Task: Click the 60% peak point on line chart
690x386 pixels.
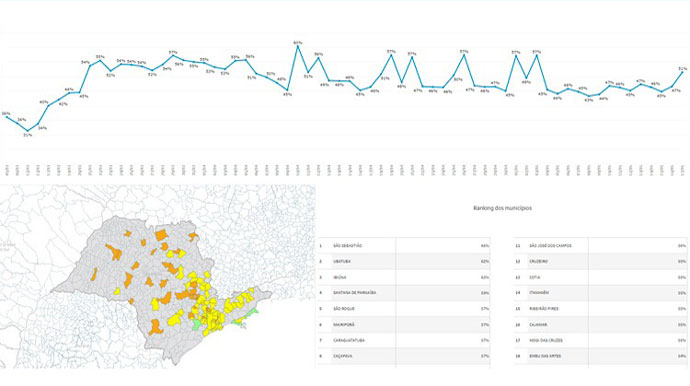Action: pyautogui.click(x=298, y=46)
